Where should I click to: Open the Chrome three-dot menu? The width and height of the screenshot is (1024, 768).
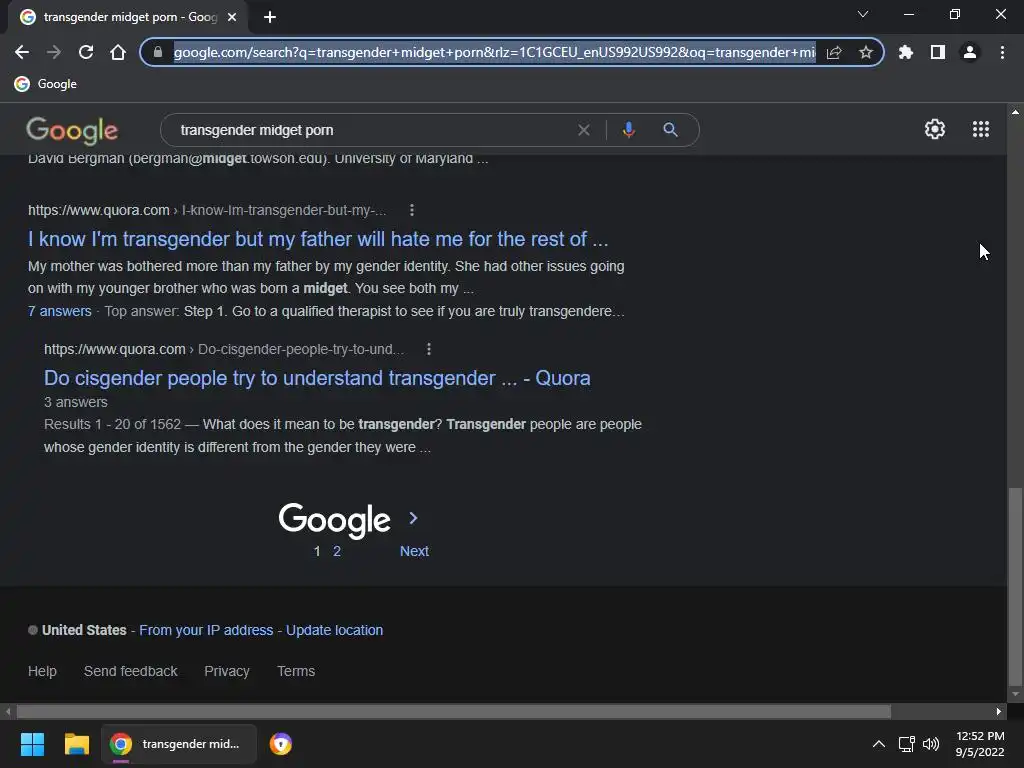(x=1002, y=52)
